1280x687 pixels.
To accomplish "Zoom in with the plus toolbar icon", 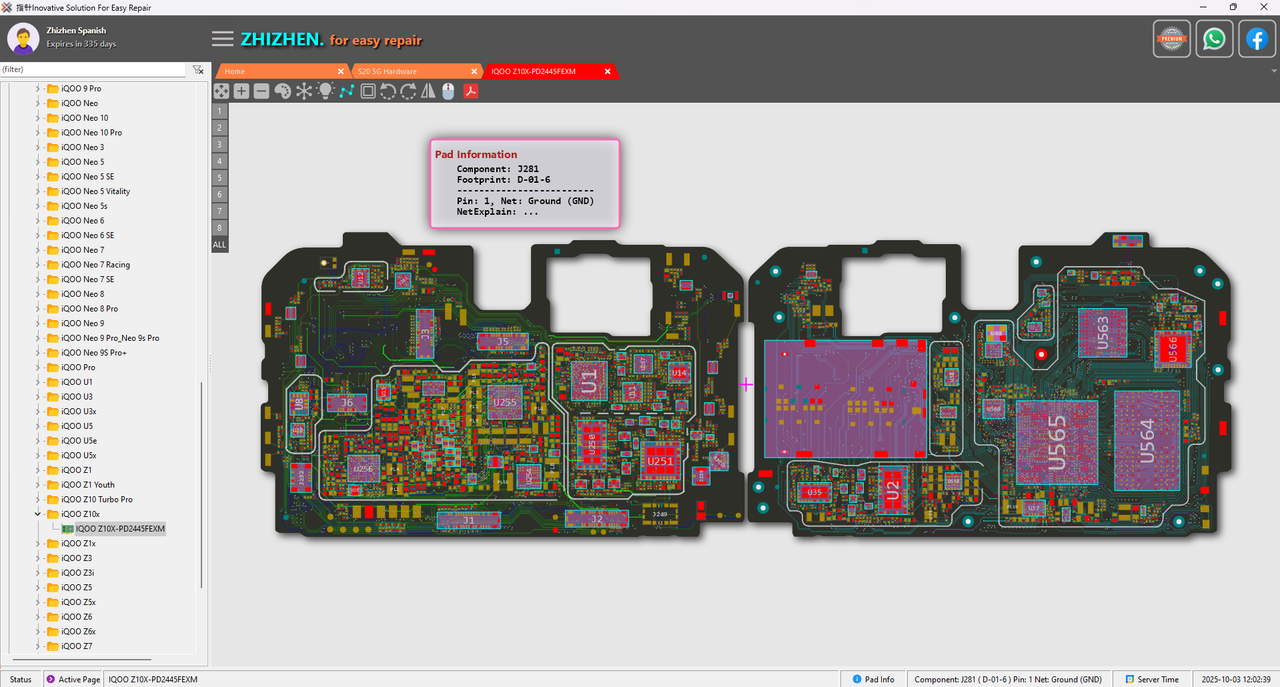I will pos(241,91).
